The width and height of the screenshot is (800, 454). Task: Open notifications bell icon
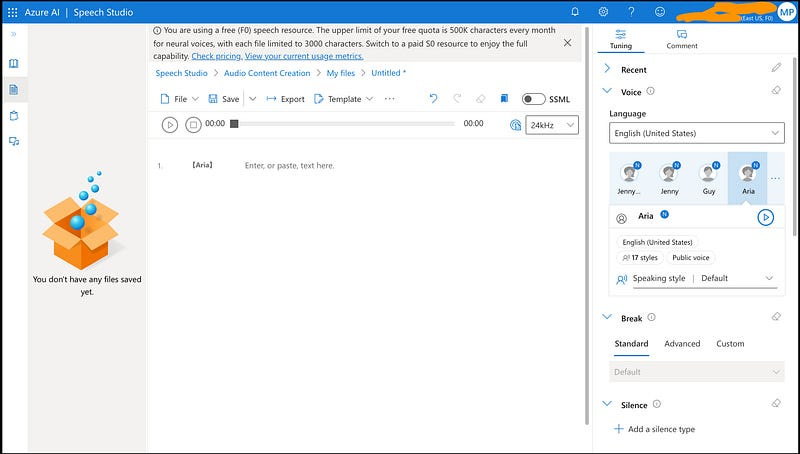575,12
